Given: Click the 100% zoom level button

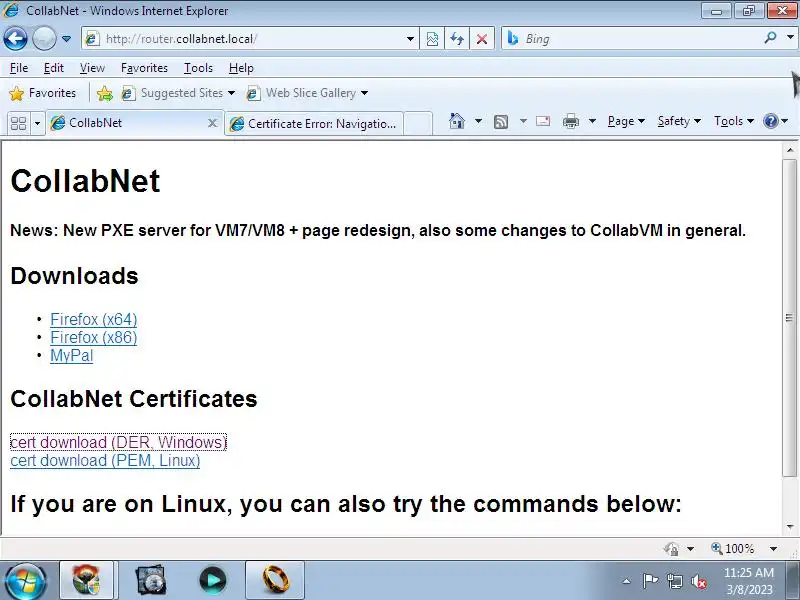Looking at the screenshot, I should [733, 548].
